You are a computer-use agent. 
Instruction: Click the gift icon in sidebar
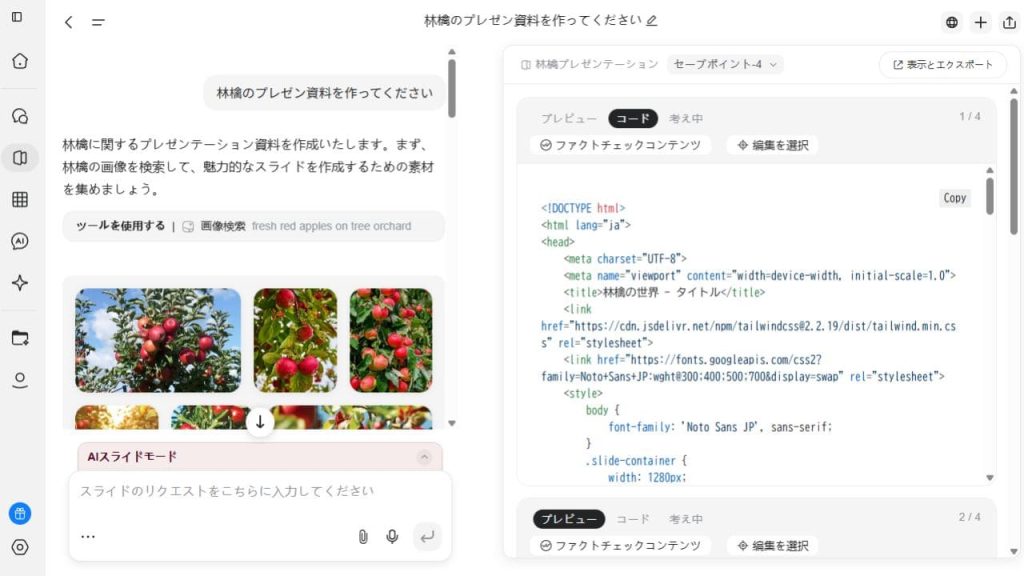[x=20, y=513]
